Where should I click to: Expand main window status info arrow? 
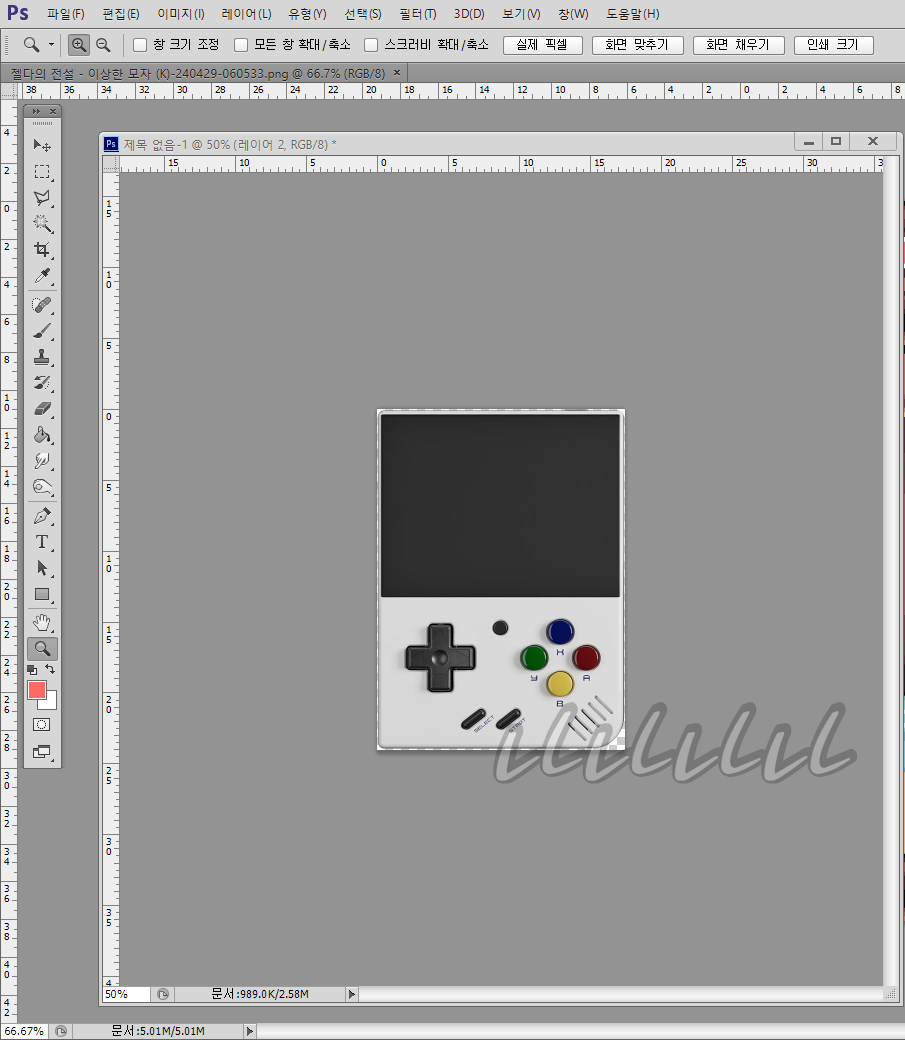[x=249, y=1031]
